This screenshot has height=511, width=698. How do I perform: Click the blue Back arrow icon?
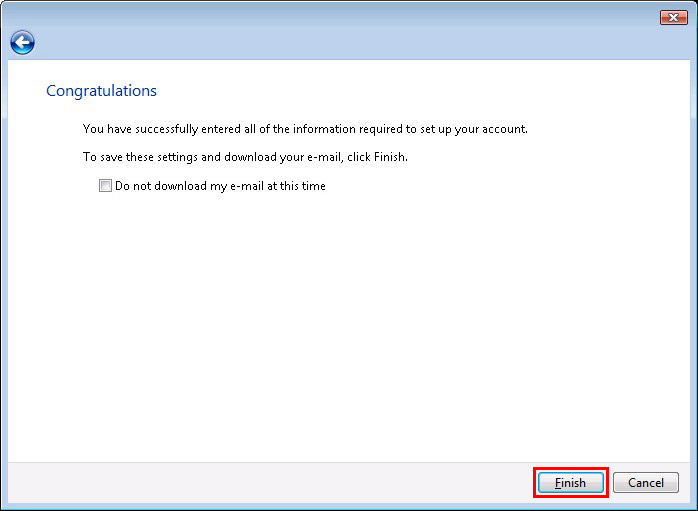point(22,42)
